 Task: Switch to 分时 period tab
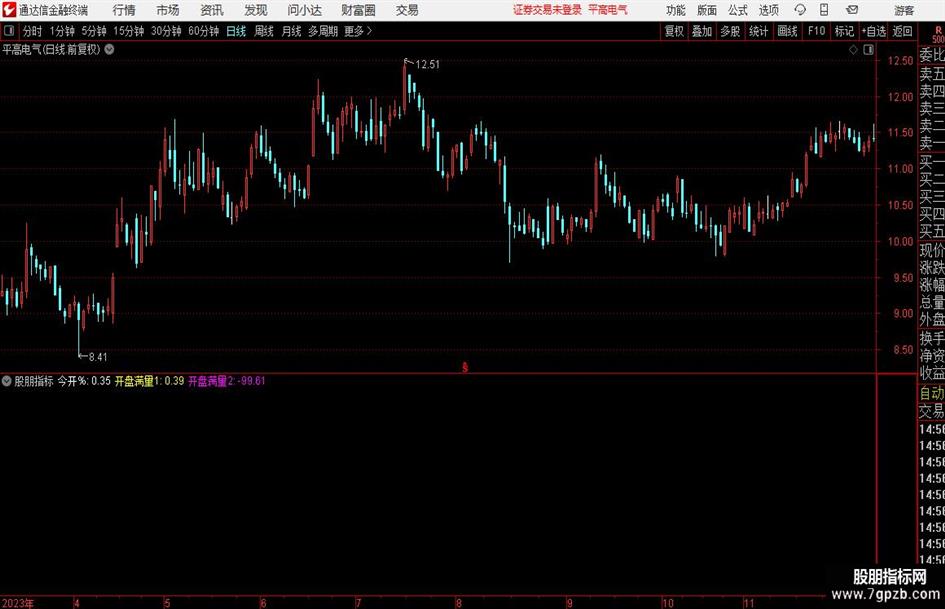(x=33, y=31)
